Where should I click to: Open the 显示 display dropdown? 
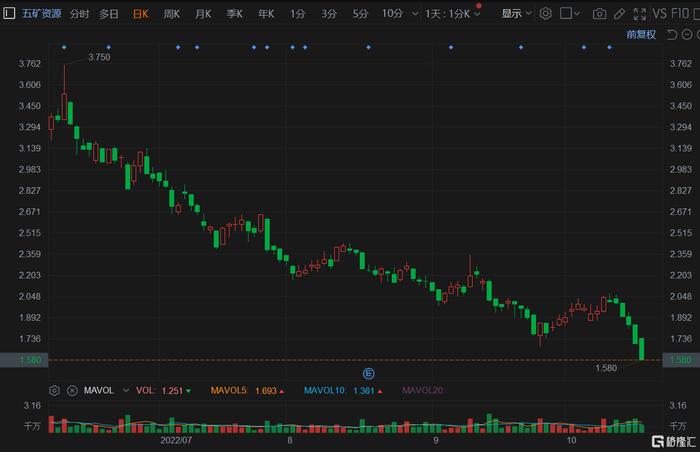pyautogui.click(x=516, y=14)
